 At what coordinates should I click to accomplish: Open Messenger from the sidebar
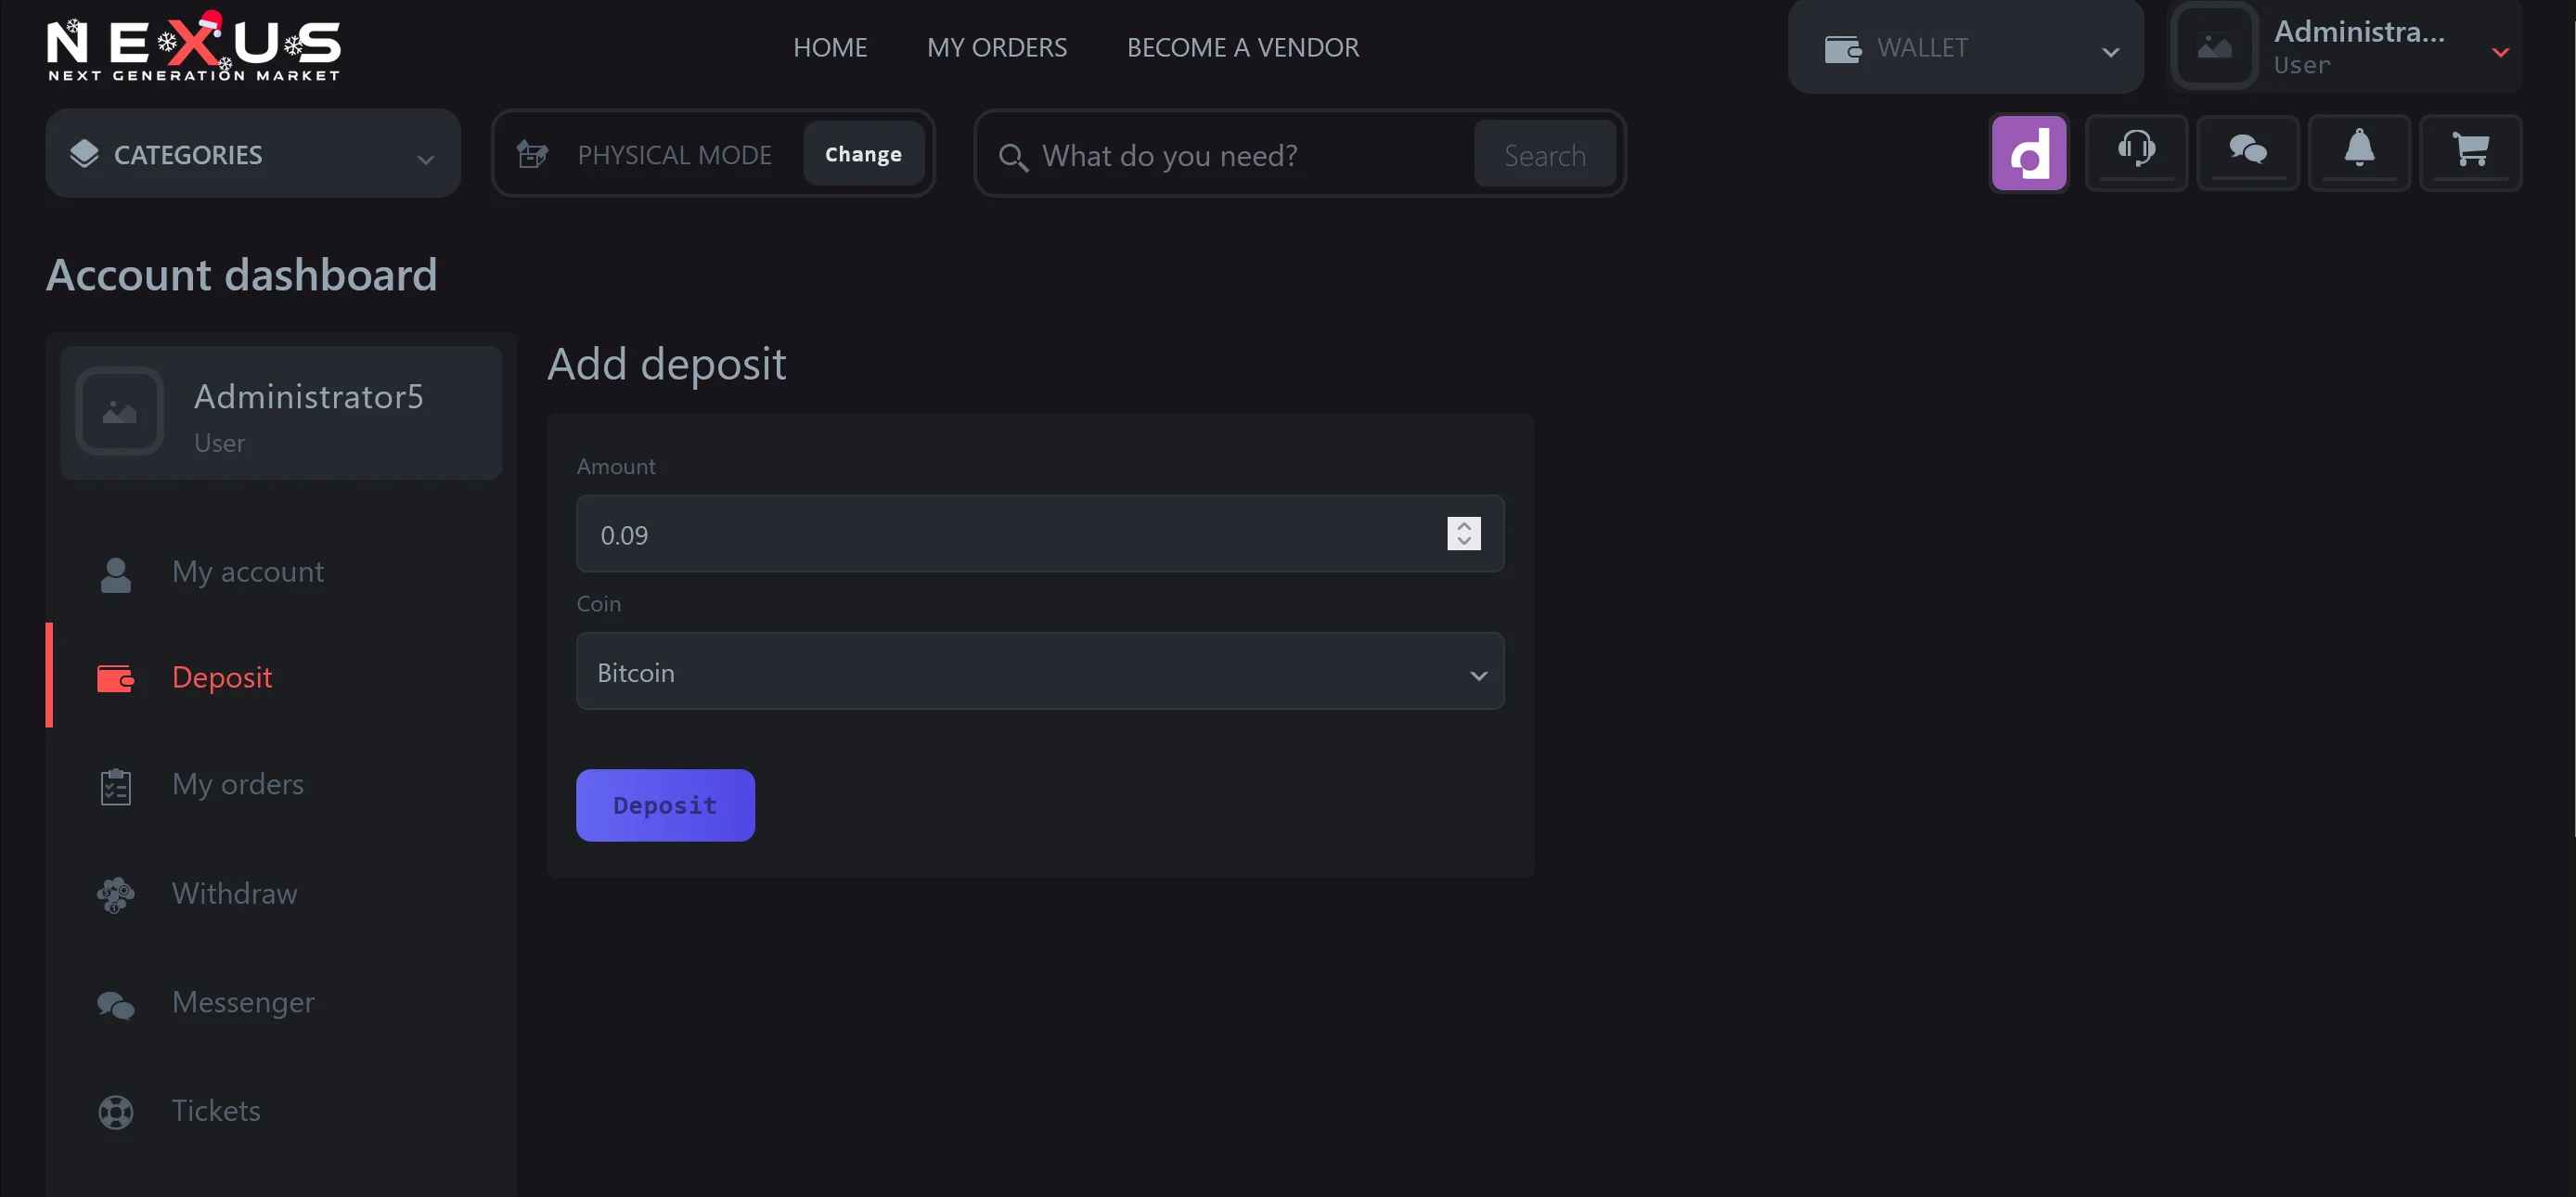coord(242,1002)
